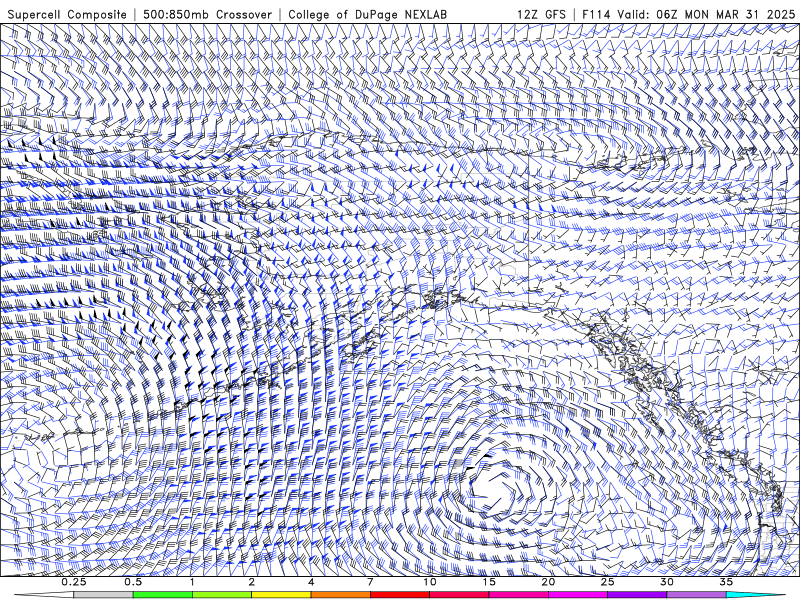800x600 pixels.
Task: Click the bright green 0.5–1 color bar segment
Action: click(x=162, y=595)
